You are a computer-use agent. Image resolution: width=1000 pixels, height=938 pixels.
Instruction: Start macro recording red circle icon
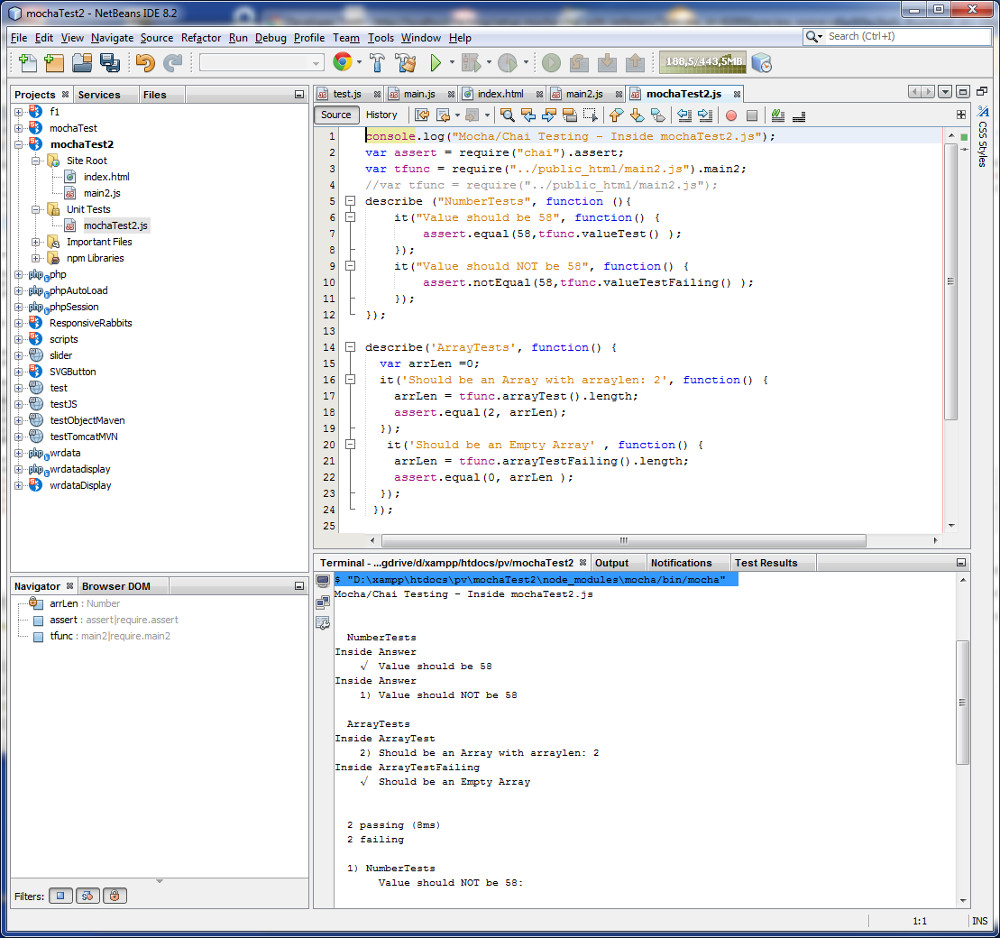[x=732, y=115]
